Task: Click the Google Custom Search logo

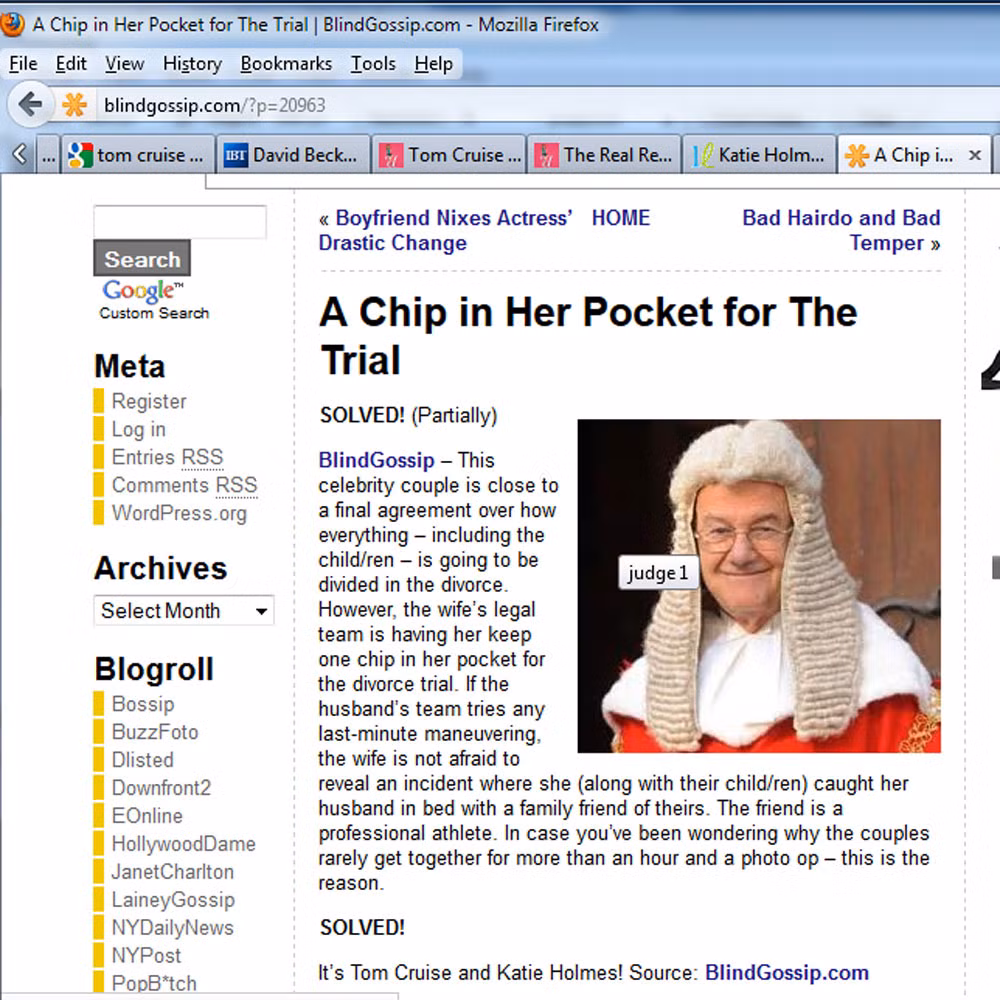Action: click(154, 300)
